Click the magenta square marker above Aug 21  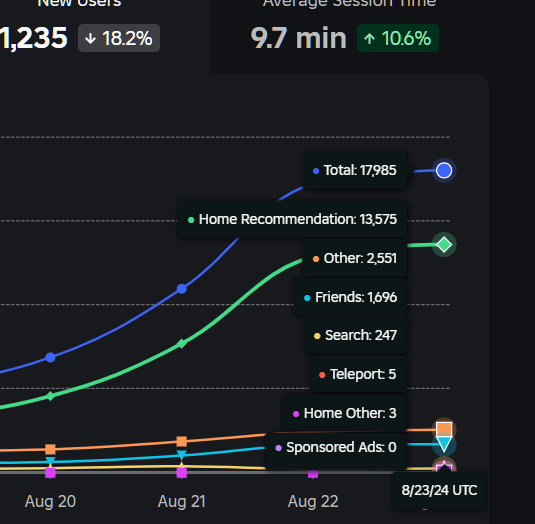tap(182, 473)
